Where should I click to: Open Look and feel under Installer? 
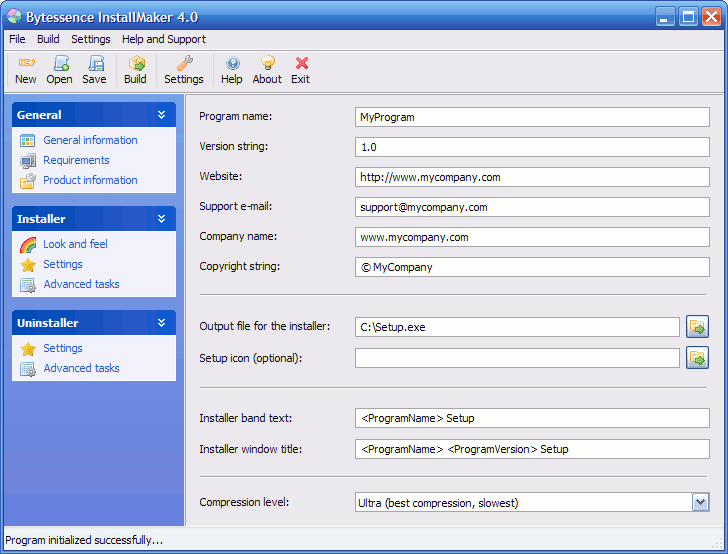(x=75, y=244)
